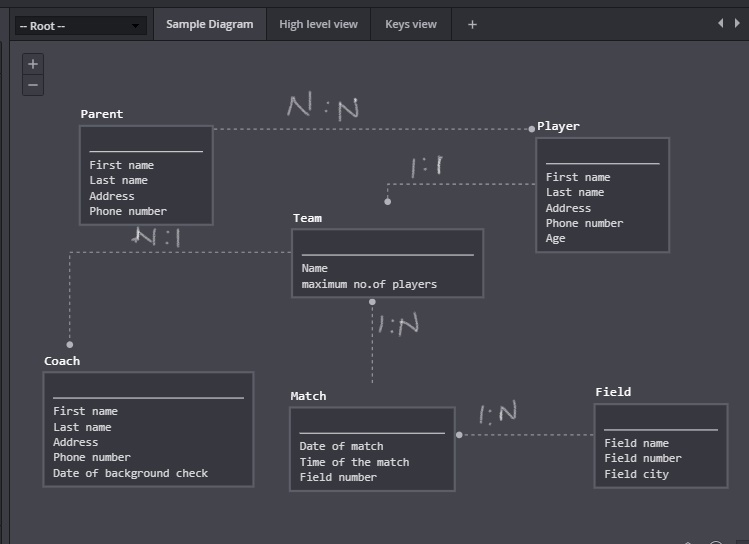The image size is (749, 544).
Task: Select relationship endpoint at Player entity
Action: pyautogui.click(x=532, y=129)
